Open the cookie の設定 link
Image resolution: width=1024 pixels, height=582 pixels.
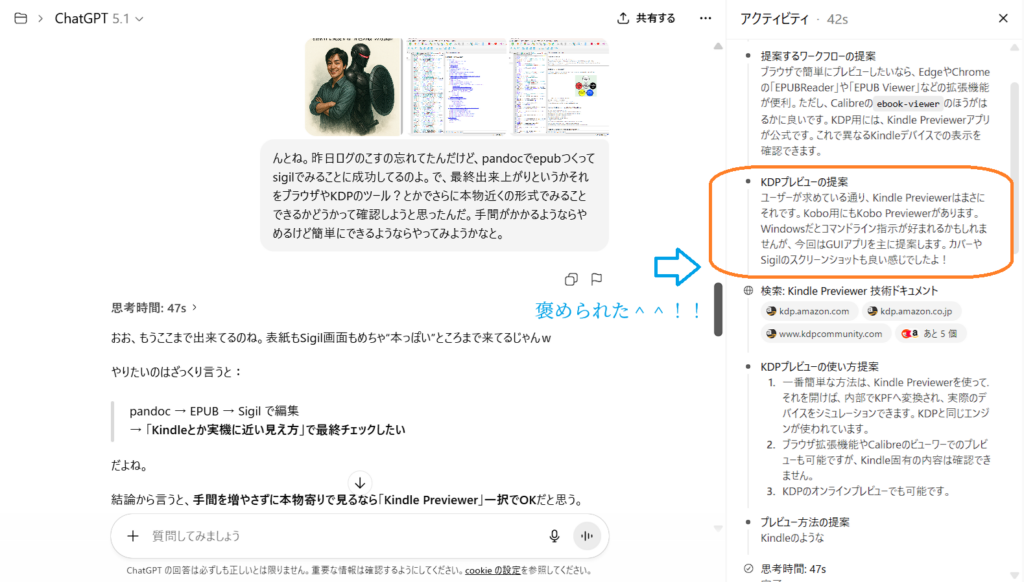click(491, 570)
